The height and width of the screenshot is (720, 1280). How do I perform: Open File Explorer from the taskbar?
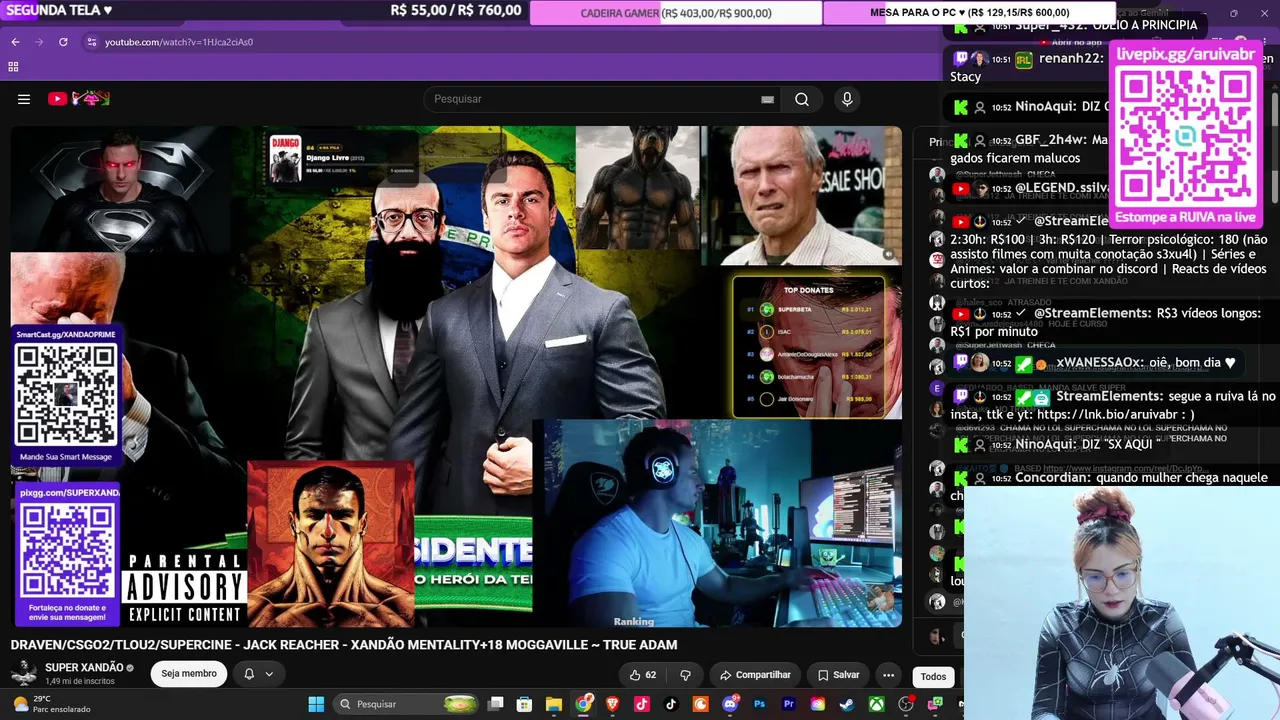pyautogui.click(x=554, y=704)
